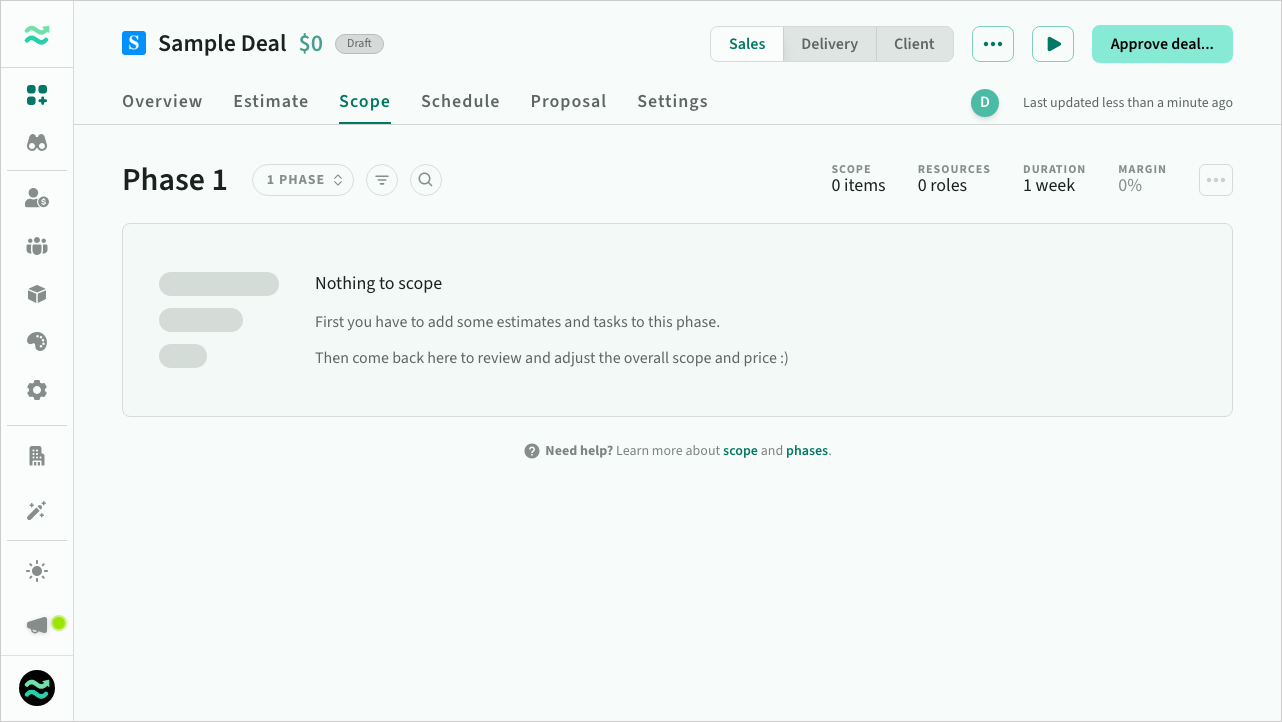Expand the 1 PHASE dropdown
Image resolution: width=1282 pixels, height=722 pixels.
coord(303,180)
